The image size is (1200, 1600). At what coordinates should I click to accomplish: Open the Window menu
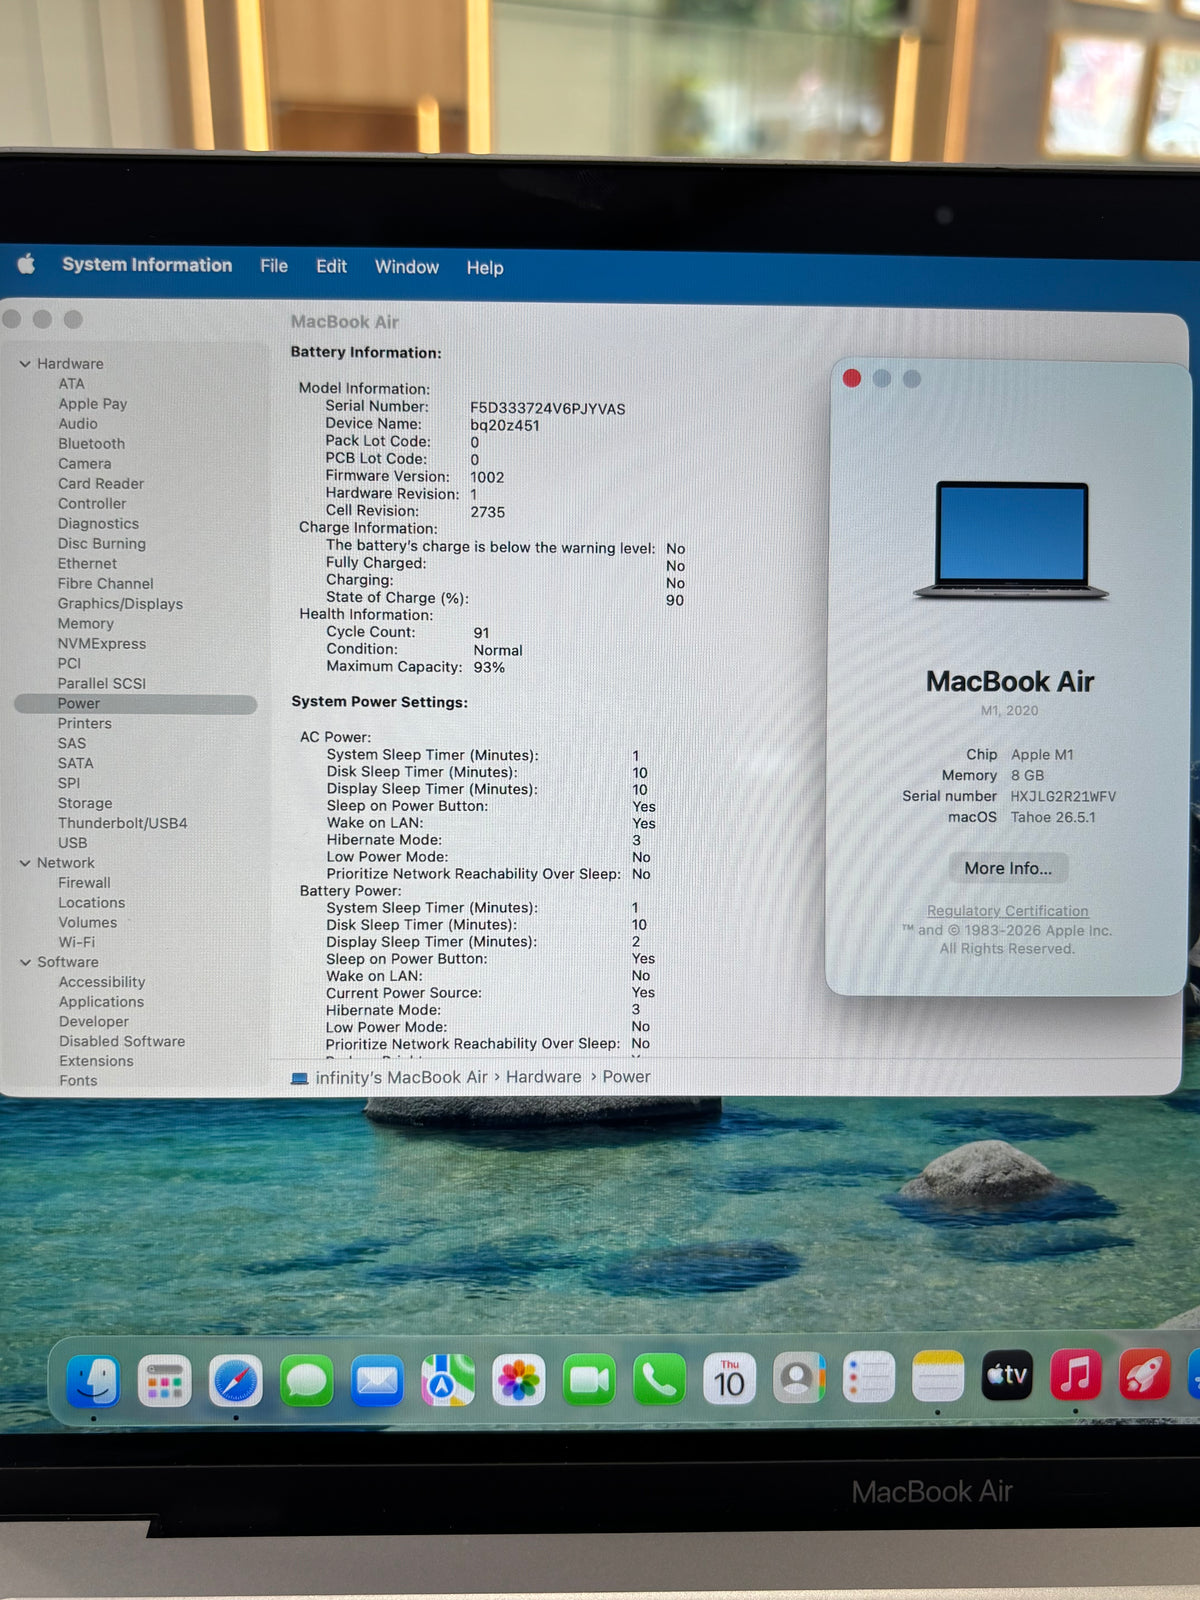pyautogui.click(x=407, y=267)
